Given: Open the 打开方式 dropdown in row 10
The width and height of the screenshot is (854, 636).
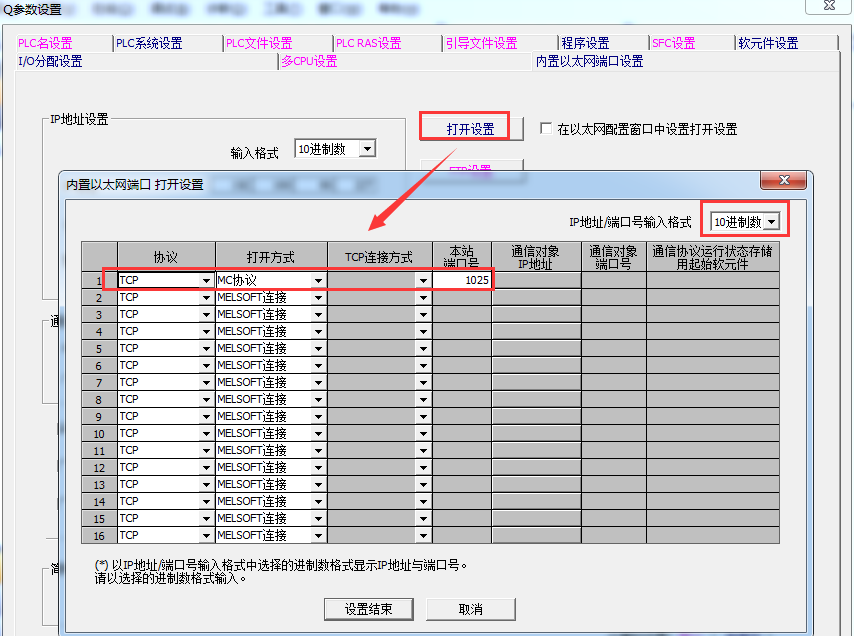Looking at the screenshot, I should pos(319,433).
